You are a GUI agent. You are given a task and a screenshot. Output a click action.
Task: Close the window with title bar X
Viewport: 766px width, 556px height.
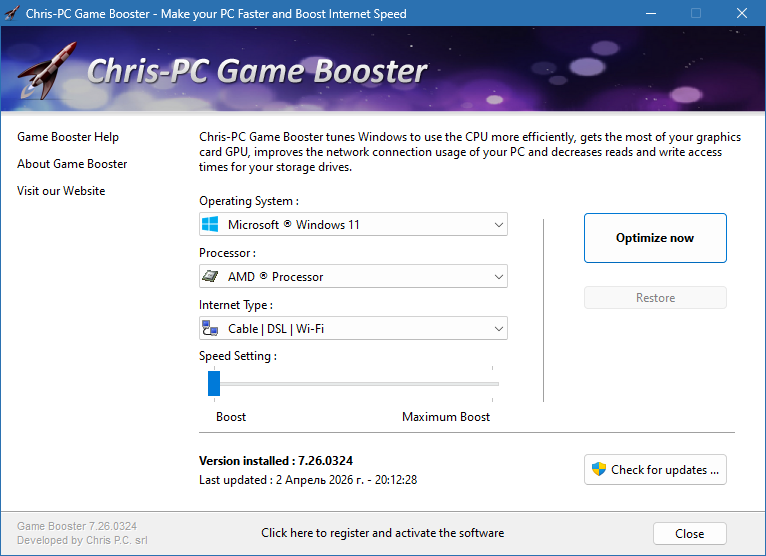coord(742,13)
